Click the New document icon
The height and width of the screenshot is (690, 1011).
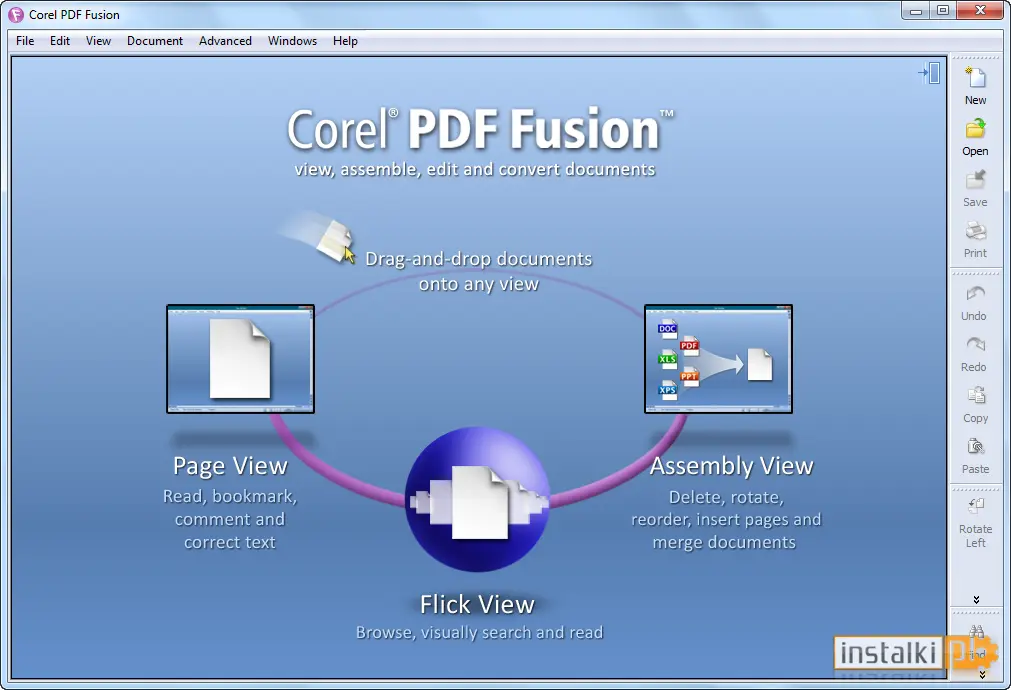tap(975, 77)
